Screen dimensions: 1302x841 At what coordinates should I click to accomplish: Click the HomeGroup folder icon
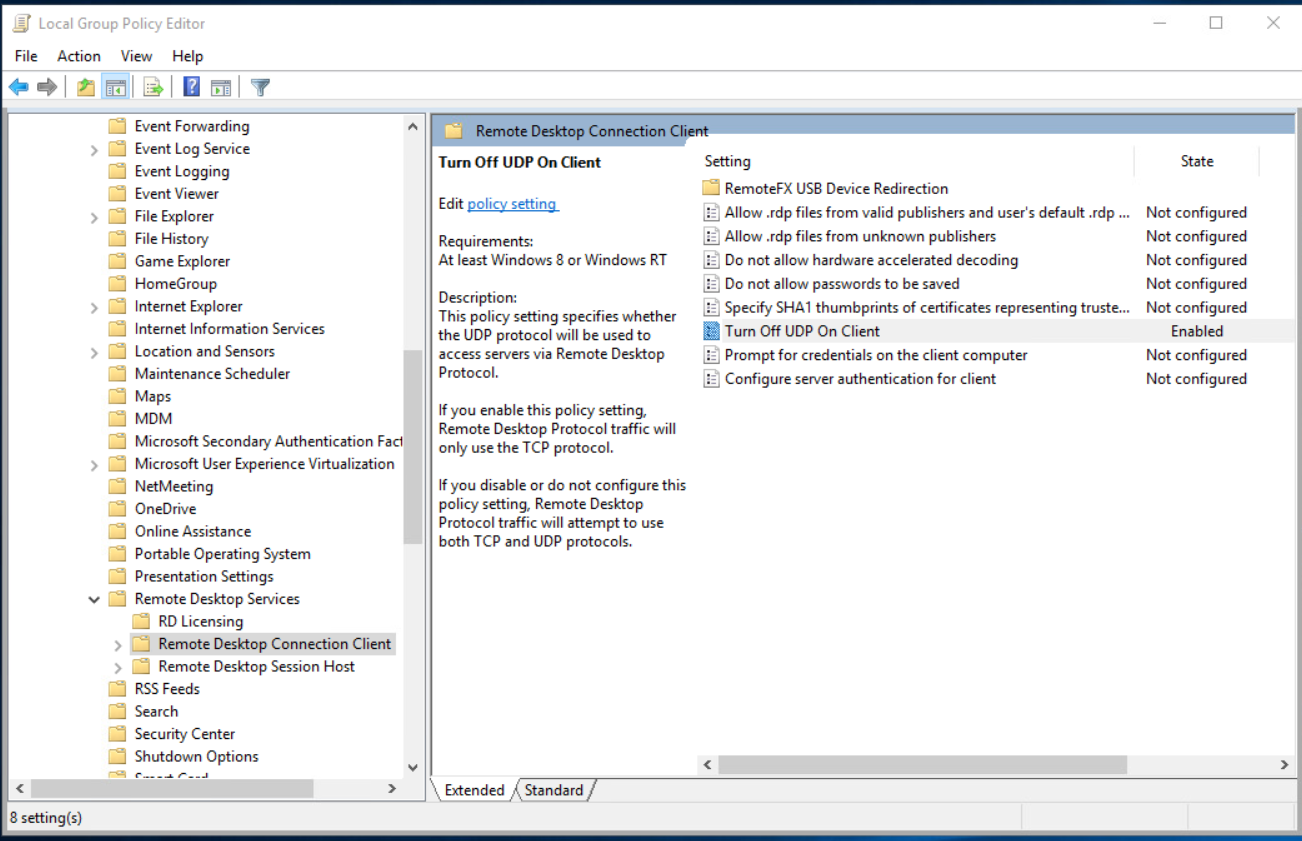(117, 284)
